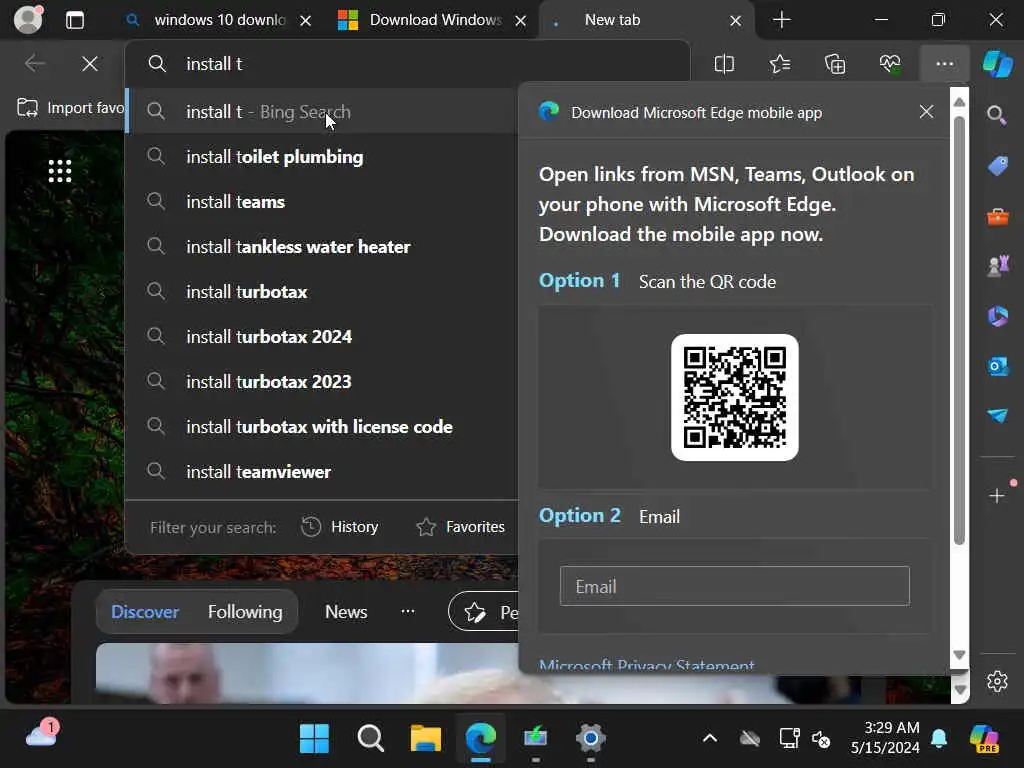
Task: Go back with the back arrow
Action: coord(34,64)
